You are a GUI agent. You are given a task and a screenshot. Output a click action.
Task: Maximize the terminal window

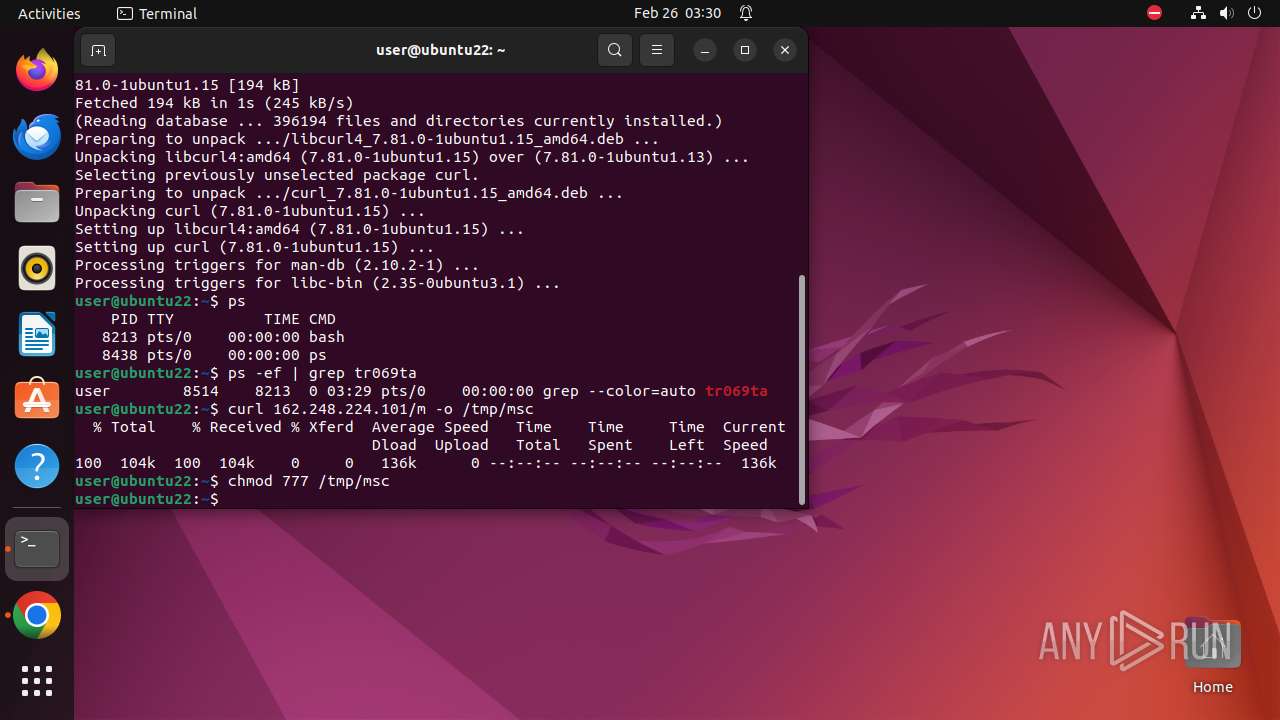pyautogui.click(x=745, y=50)
